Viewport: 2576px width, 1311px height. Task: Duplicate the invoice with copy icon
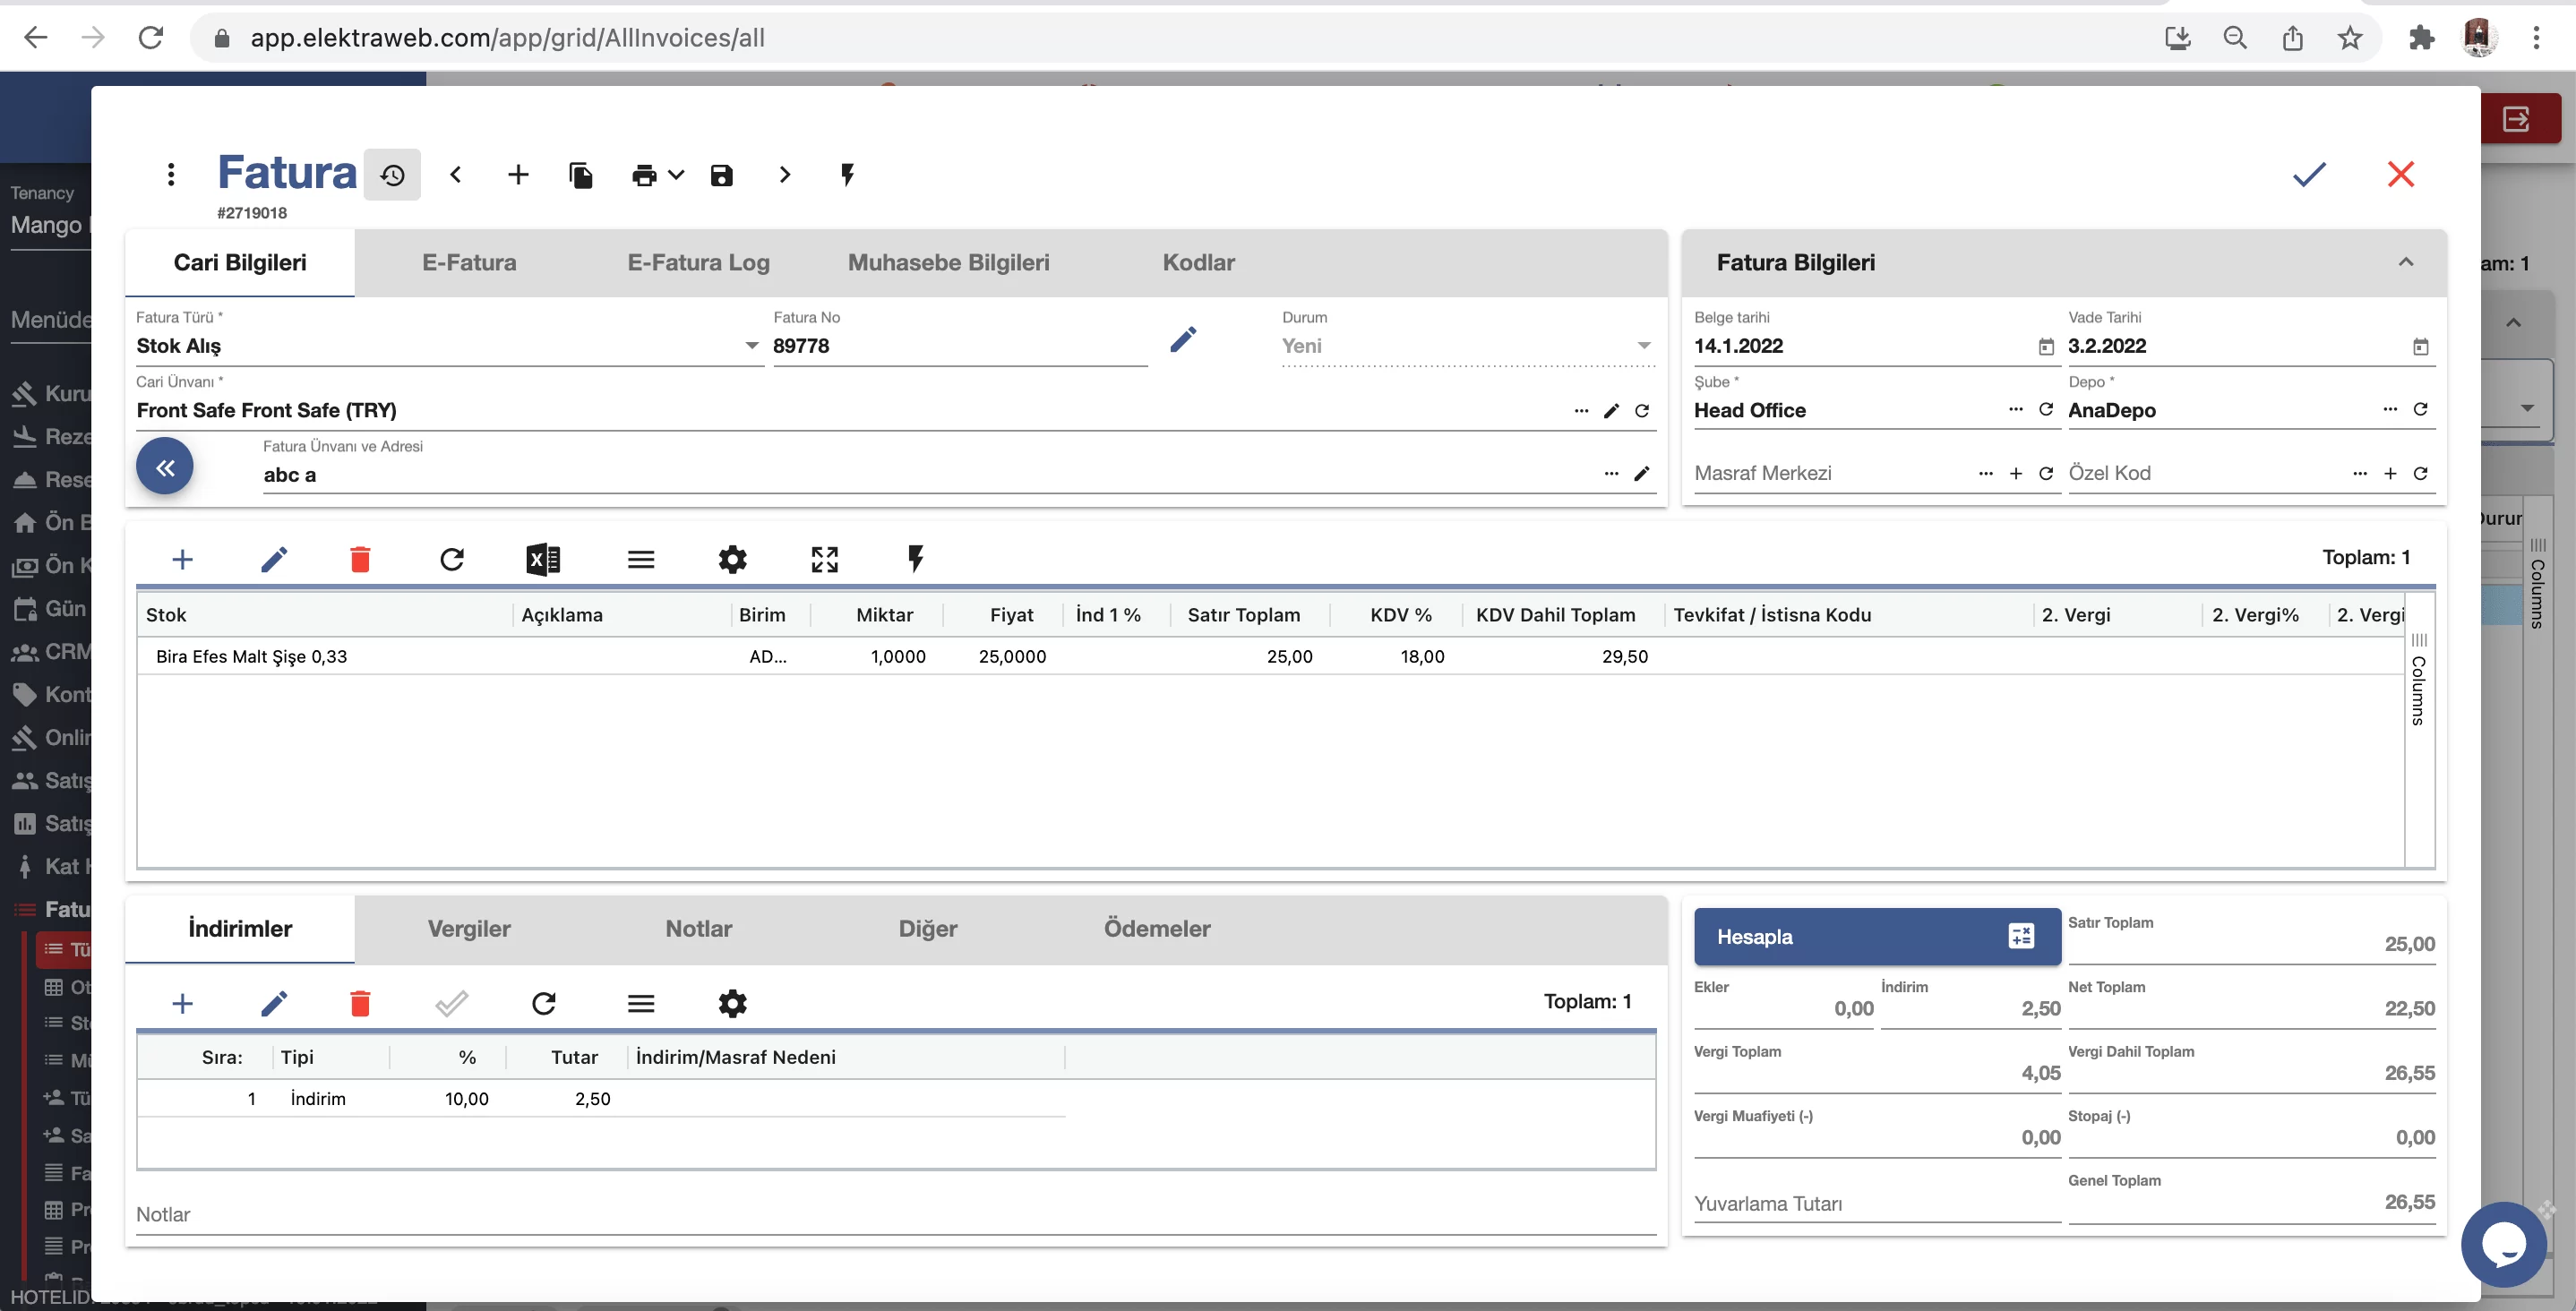coord(580,175)
